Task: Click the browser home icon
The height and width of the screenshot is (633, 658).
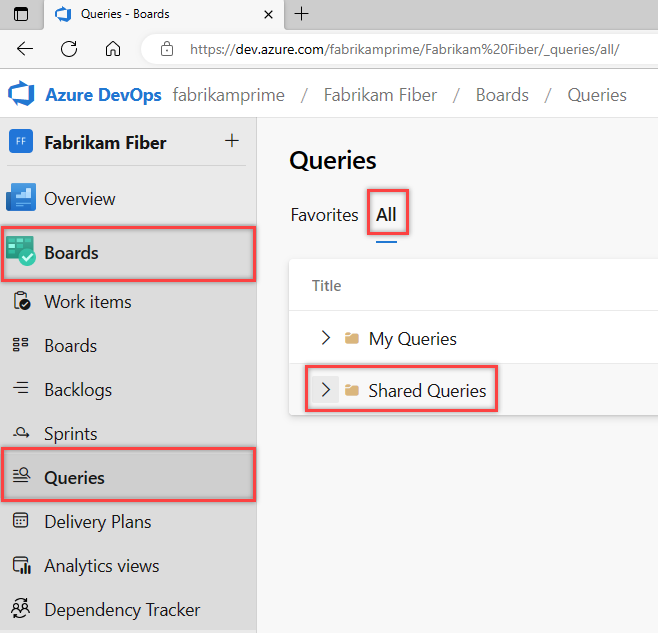Action: click(x=113, y=49)
